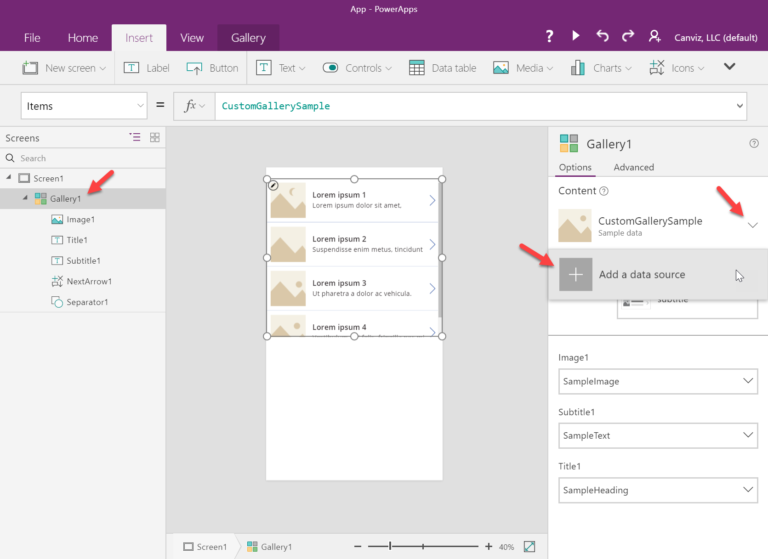
Task: Insert a Button control from ribbon
Action: [x=212, y=68]
